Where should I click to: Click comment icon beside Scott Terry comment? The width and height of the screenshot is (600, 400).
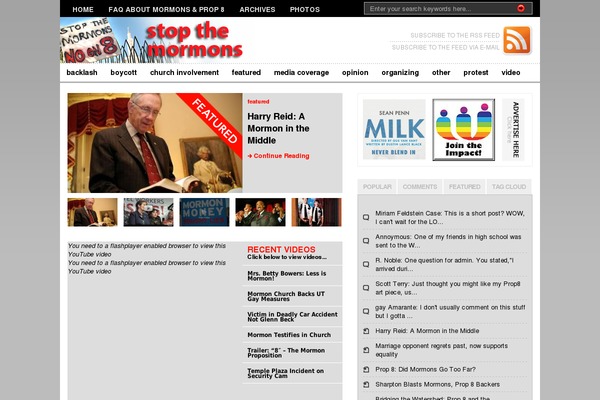click(366, 288)
